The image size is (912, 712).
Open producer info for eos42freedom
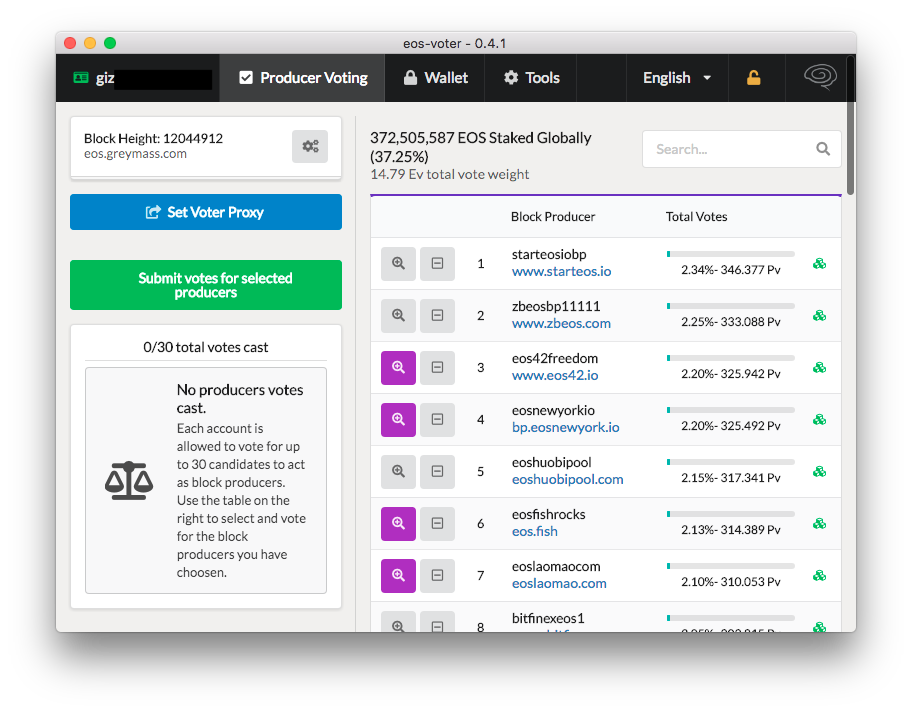pyautogui.click(x=398, y=368)
